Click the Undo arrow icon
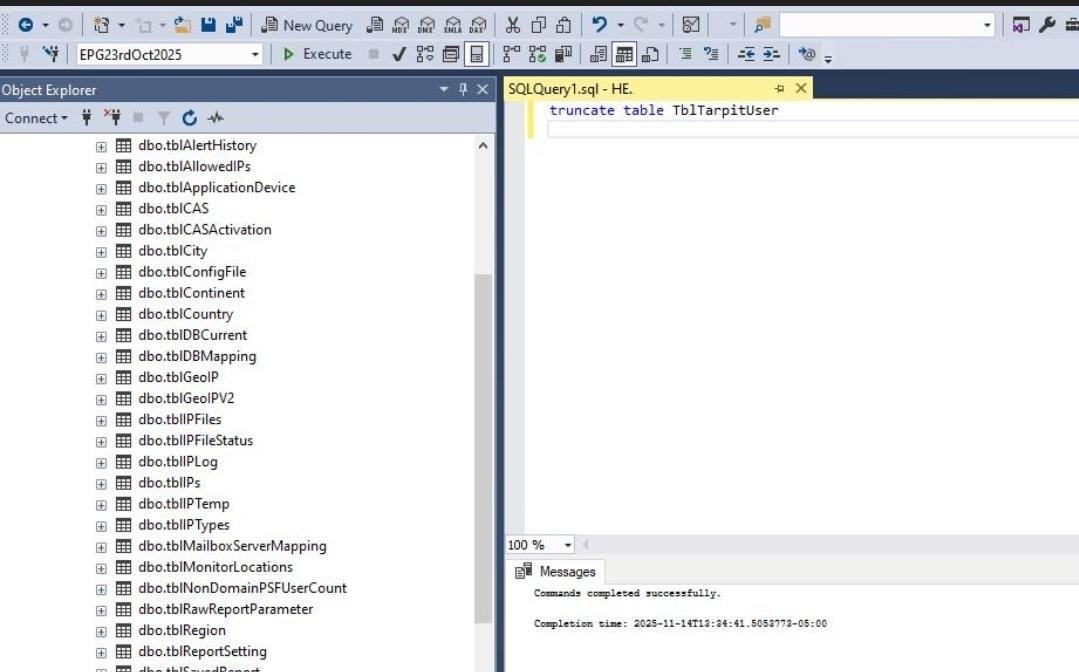The width and height of the screenshot is (1079, 672). point(599,25)
